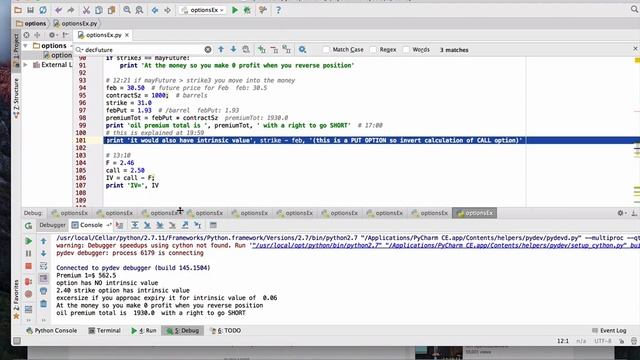
Task: Open the Event Log panel
Action: click(609, 330)
